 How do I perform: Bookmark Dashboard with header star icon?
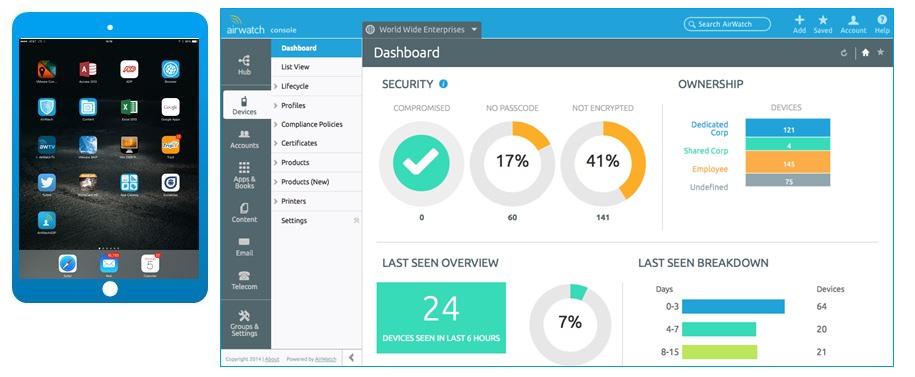881,53
